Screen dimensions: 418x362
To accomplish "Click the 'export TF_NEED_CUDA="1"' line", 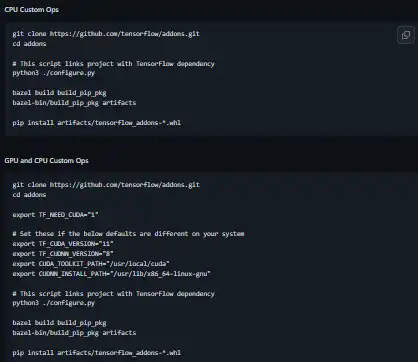I will pos(55,215).
